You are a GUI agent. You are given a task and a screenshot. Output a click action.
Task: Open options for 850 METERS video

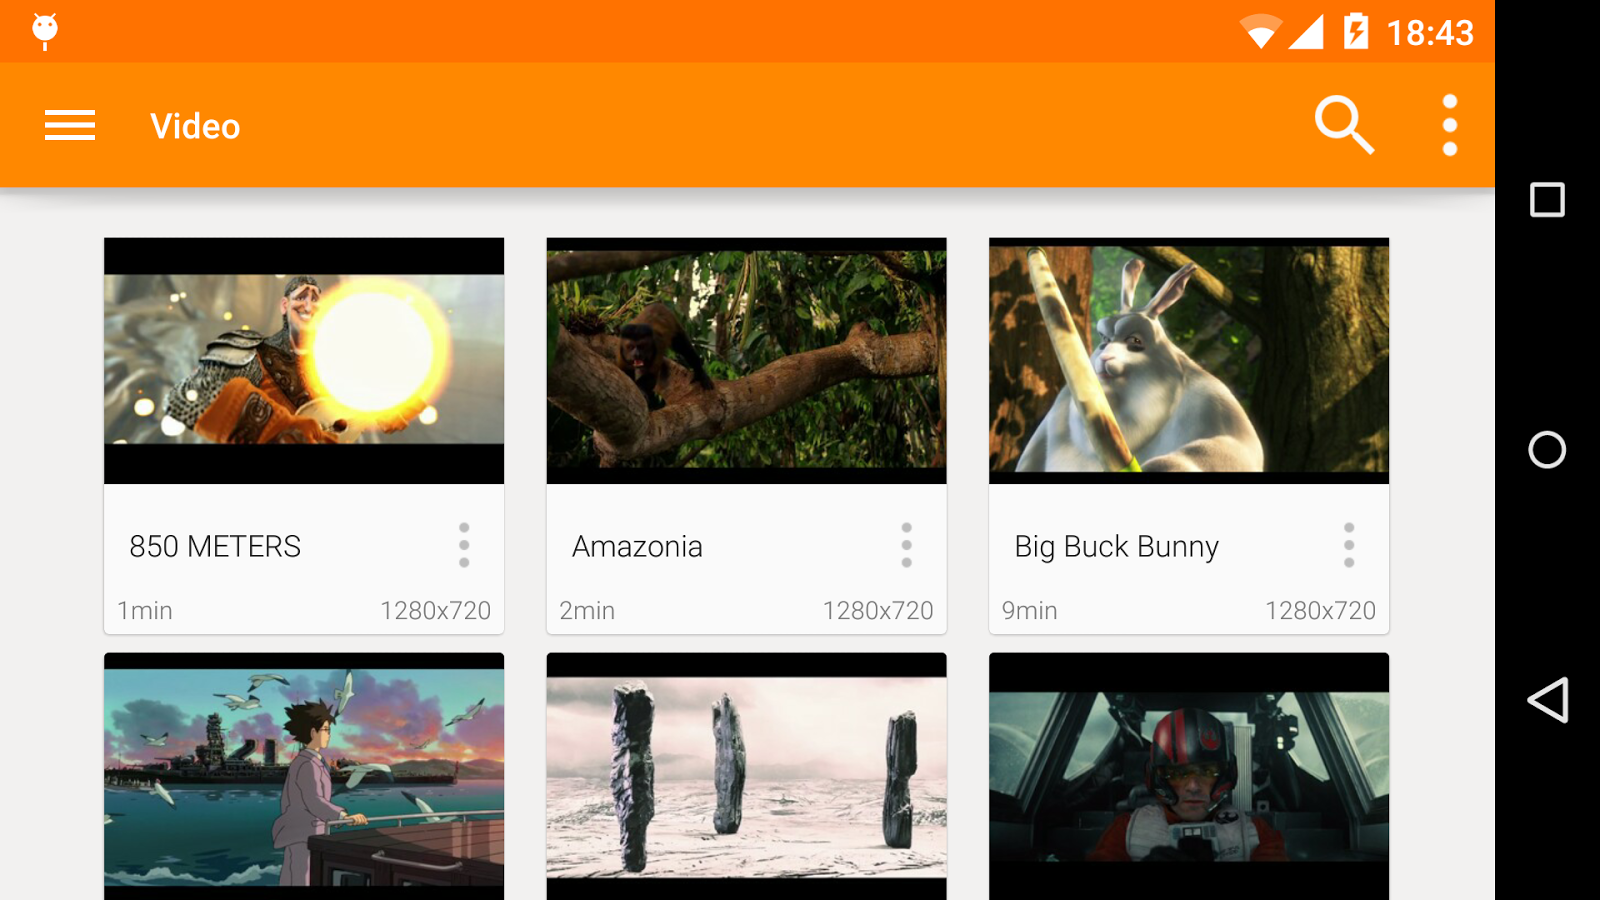click(x=464, y=545)
